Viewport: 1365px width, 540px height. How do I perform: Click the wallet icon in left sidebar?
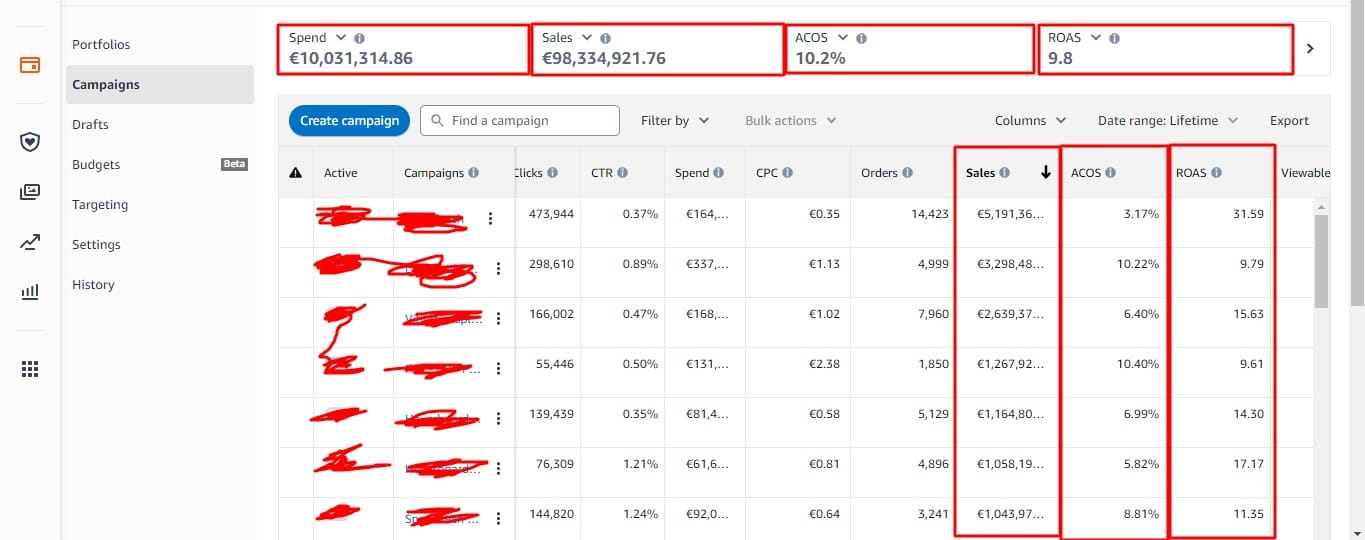click(30, 65)
